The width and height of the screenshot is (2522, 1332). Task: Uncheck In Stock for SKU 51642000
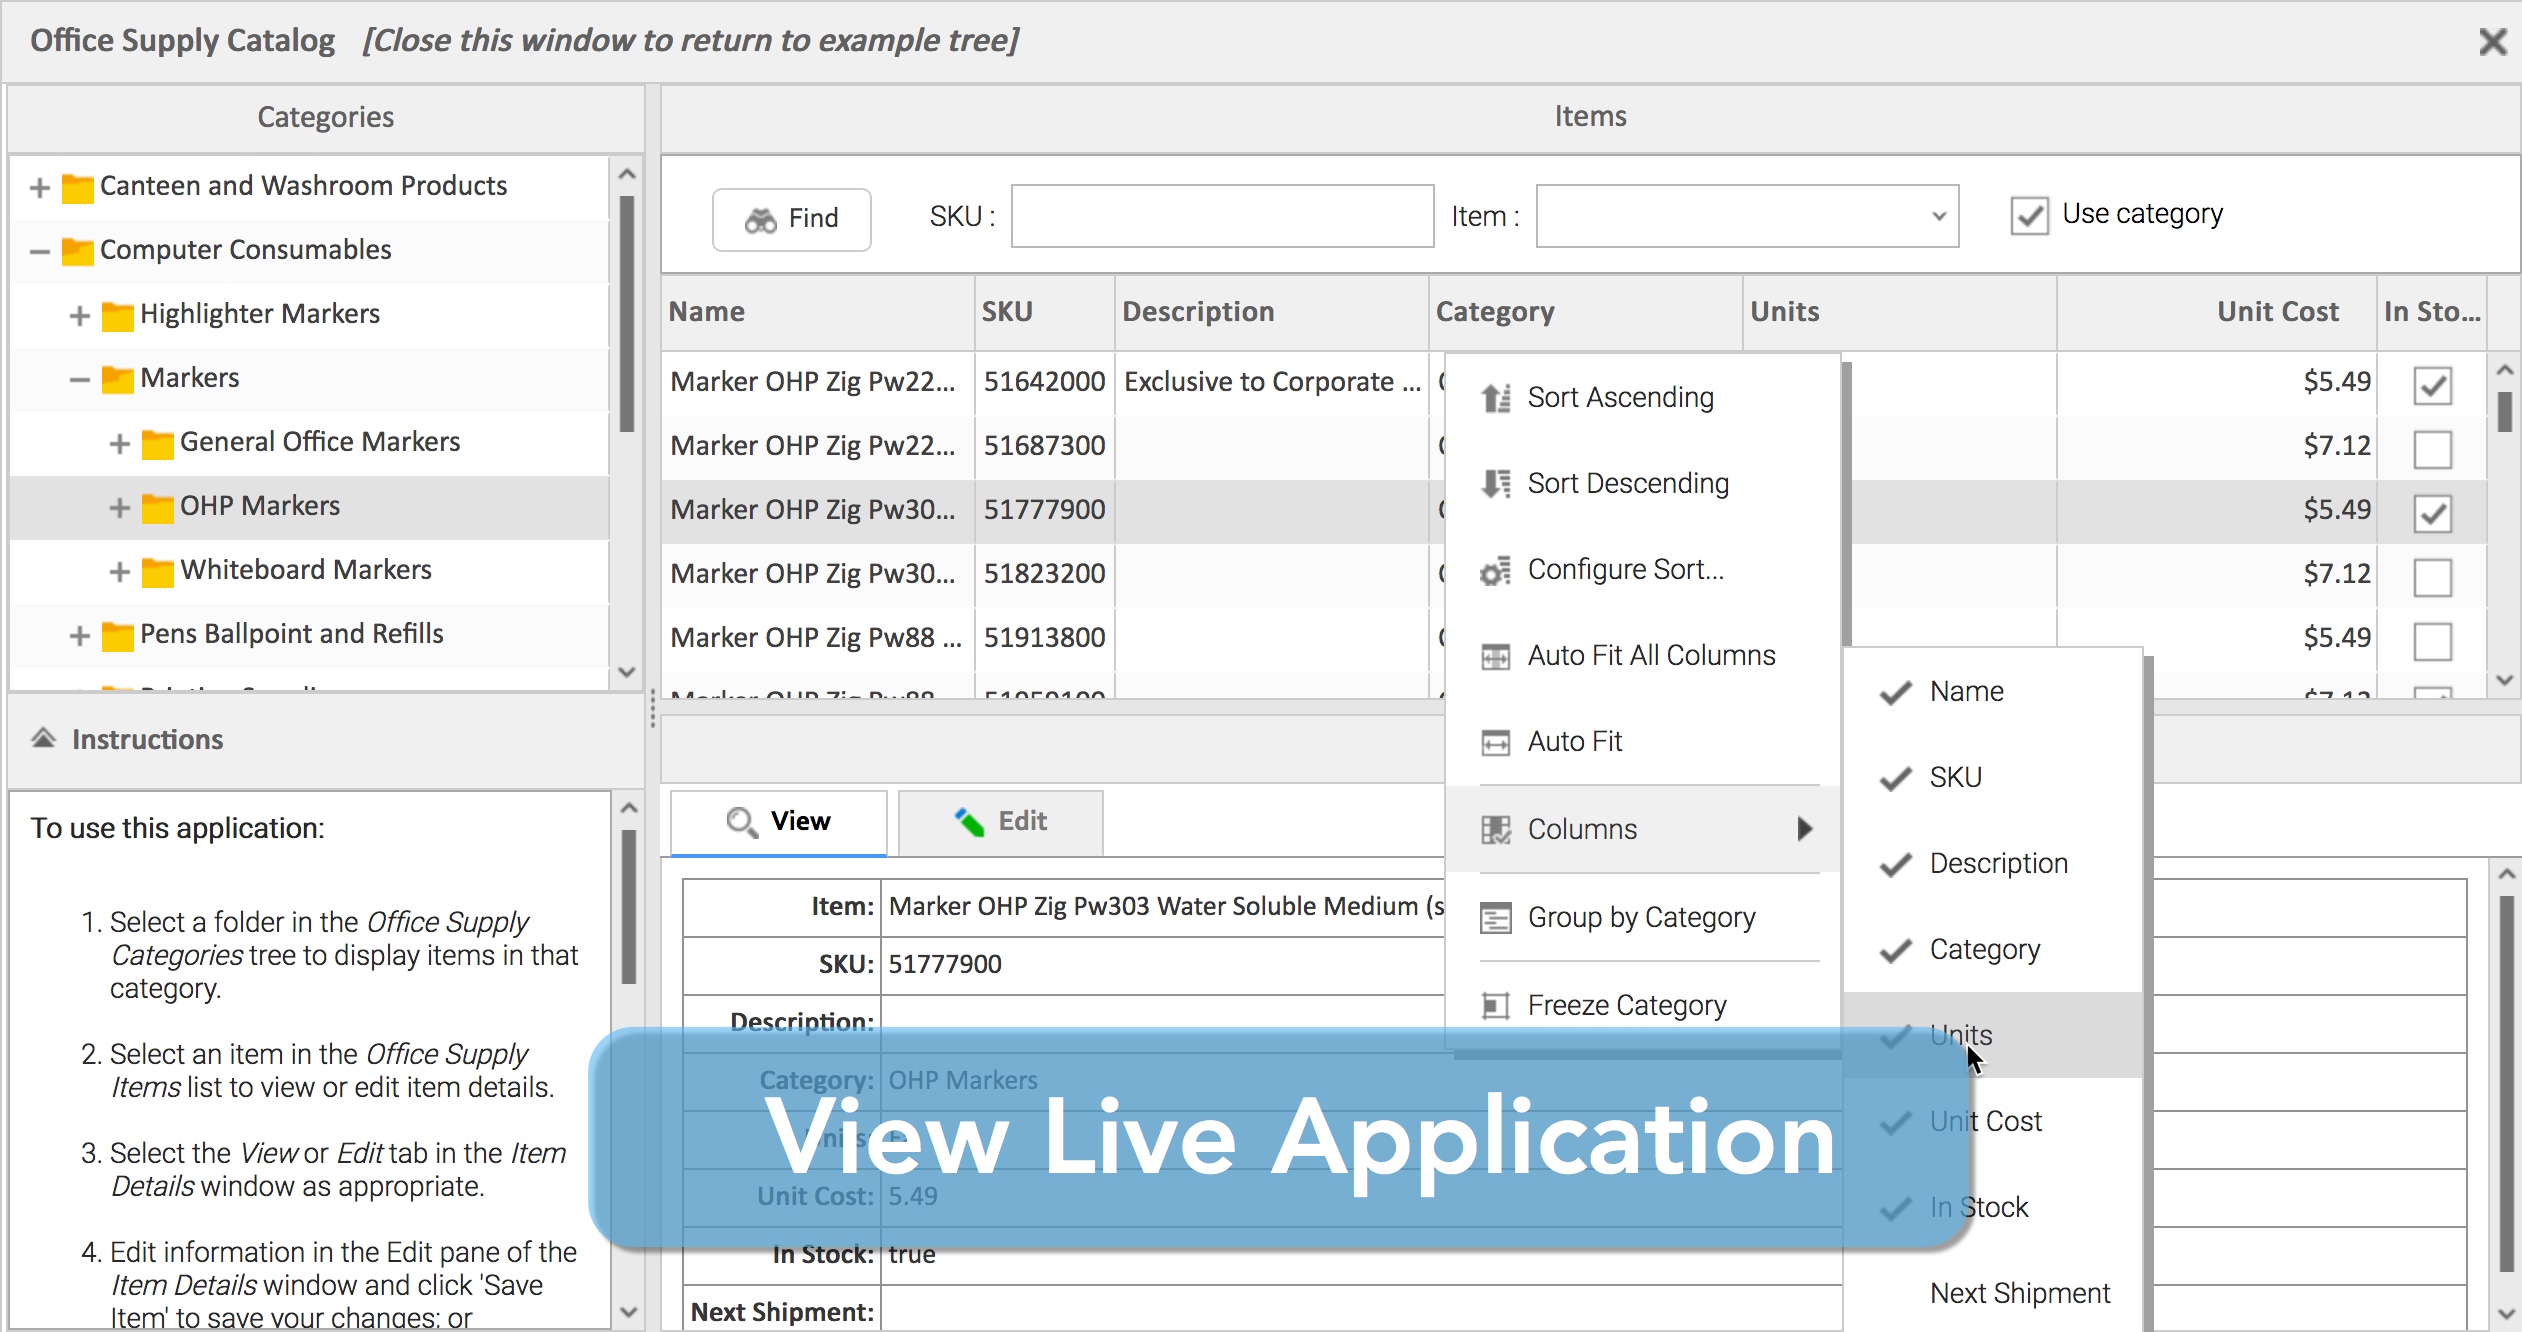pos(2432,385)
